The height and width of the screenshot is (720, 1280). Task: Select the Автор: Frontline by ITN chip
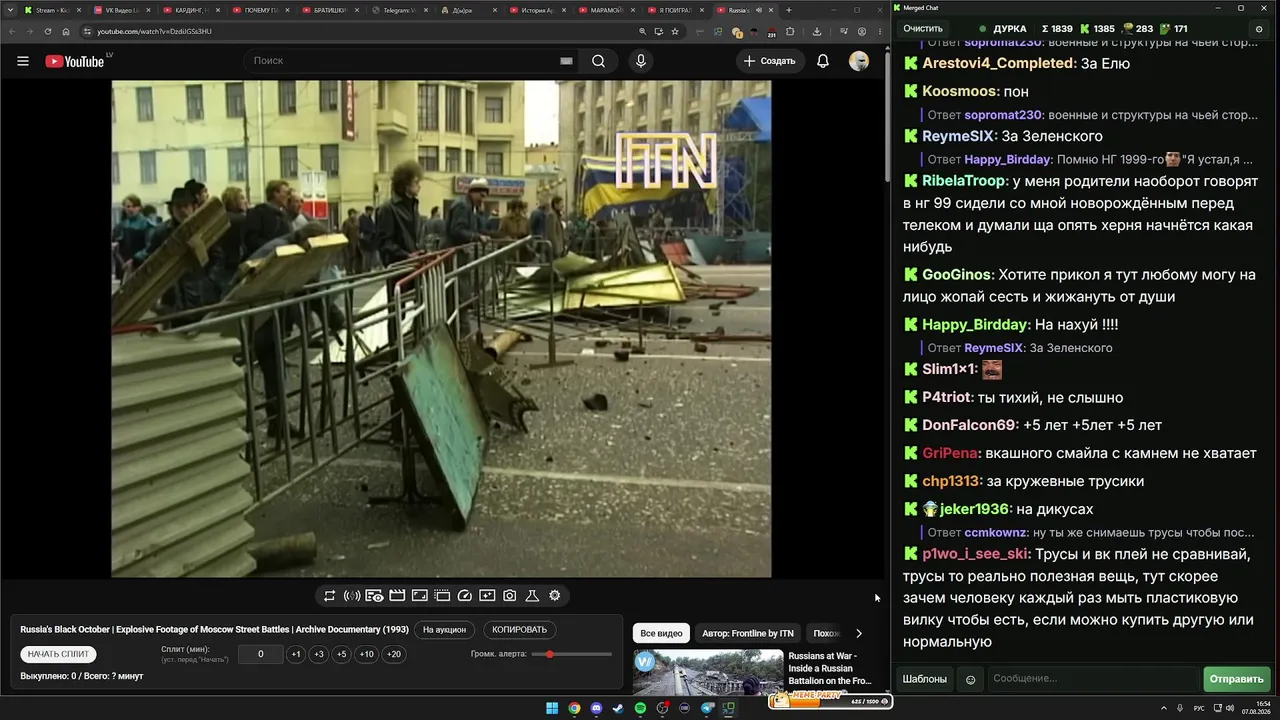coord(748,633)
